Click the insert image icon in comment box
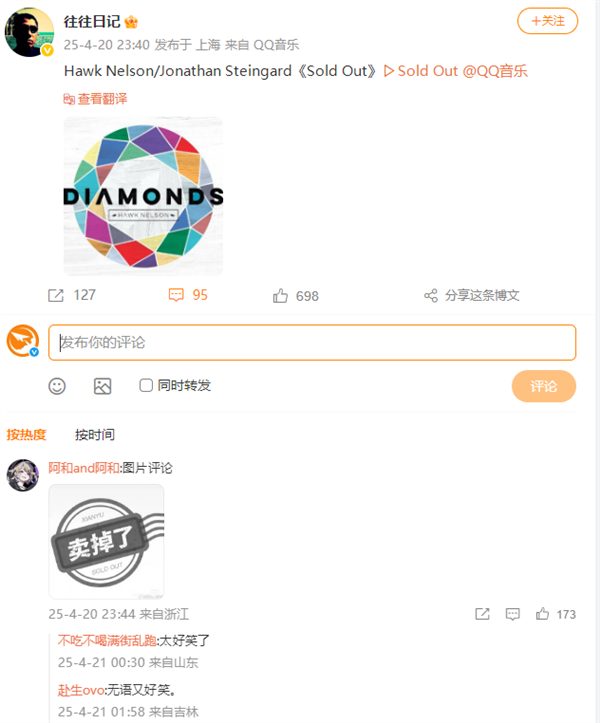This screenshot has height=723, width=600. pyautogui.click(x=102, y=386)
